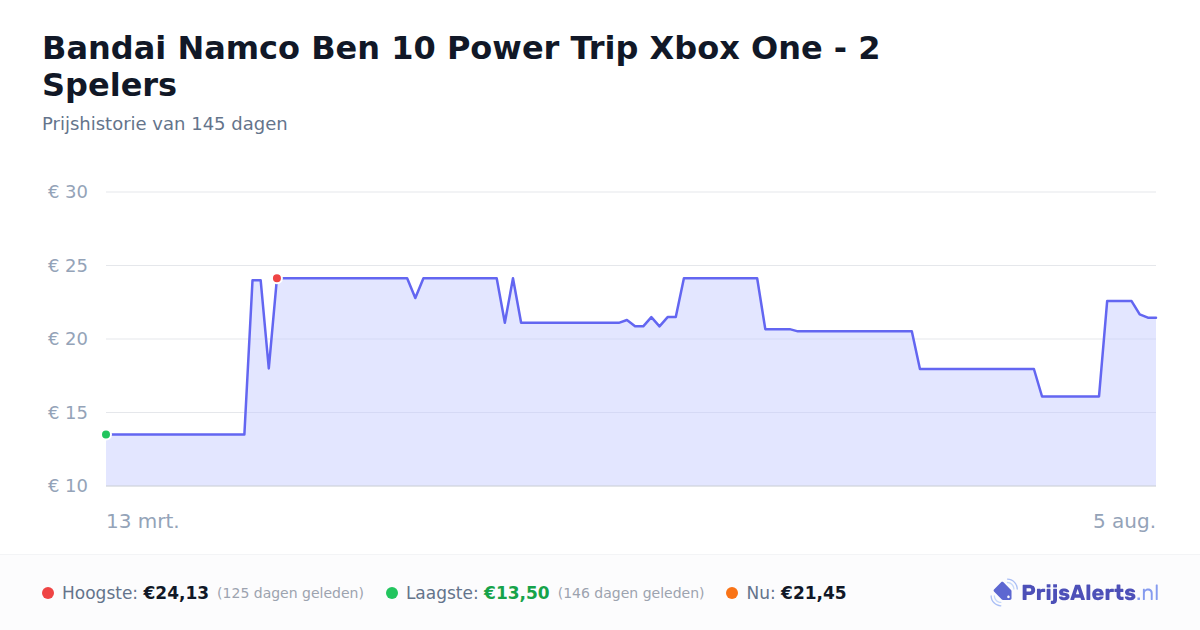Screen dimensions: 1200x630
Task: Click the green lowest-price dot on chart
Action: [106, 434]
